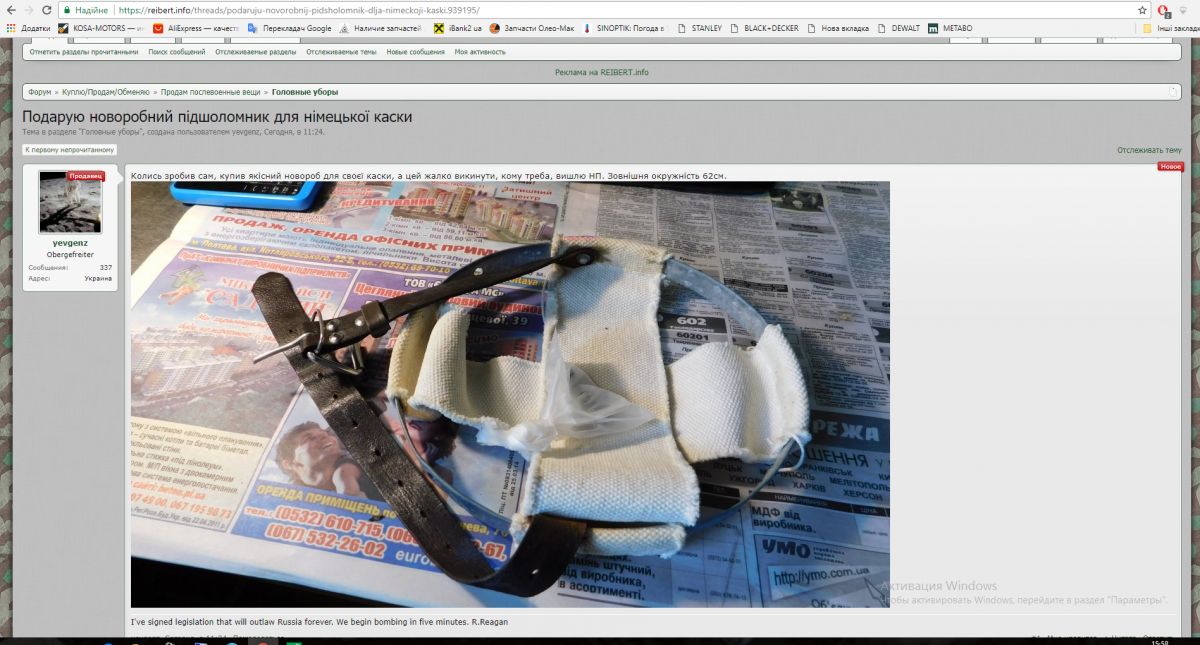Image resolution: width=1200 pixels, height=645 pixels.
Task: Click the thread title heading
Action: [217, 117]
